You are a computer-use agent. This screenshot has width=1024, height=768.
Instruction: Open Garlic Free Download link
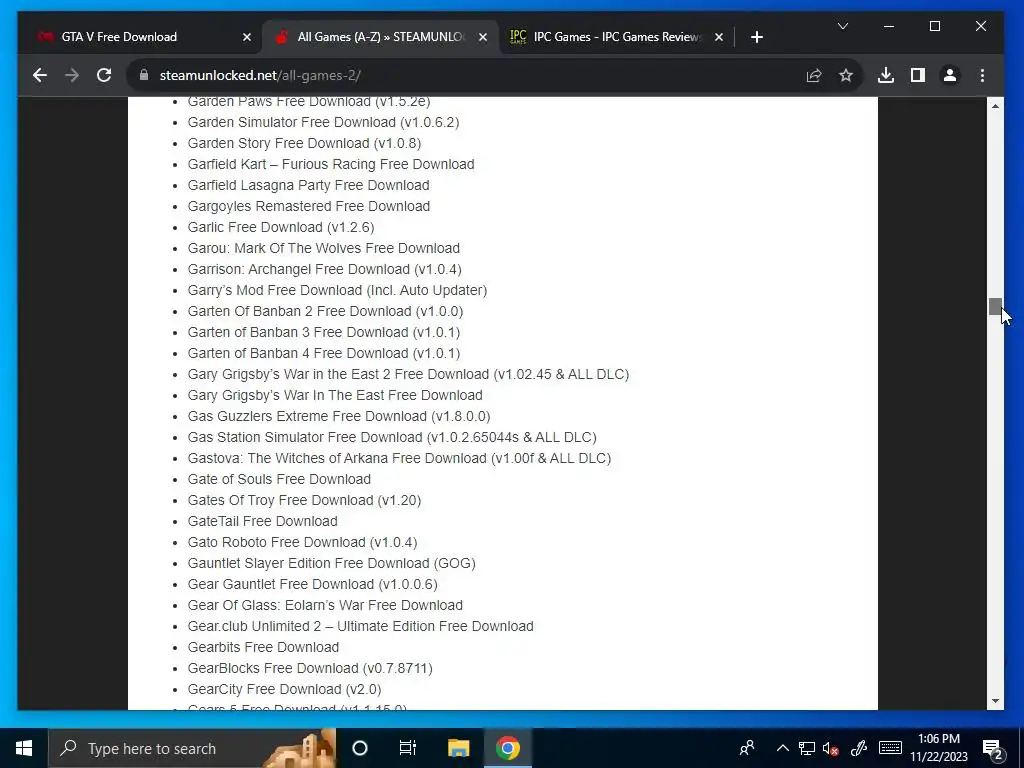[x=281, y=227]
